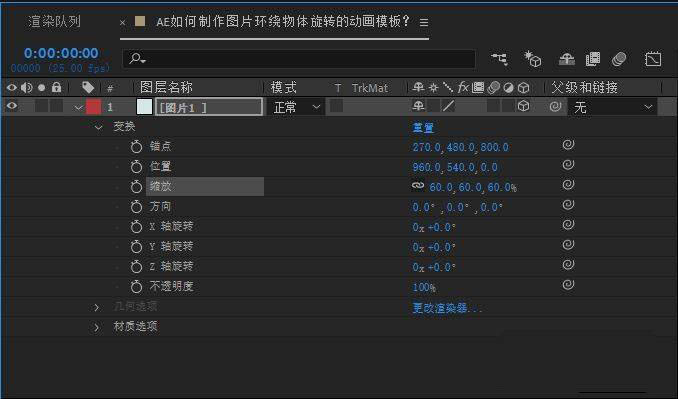Toggle 不透明度 stopwatch
678x399 pixels.
pos(136,286)
